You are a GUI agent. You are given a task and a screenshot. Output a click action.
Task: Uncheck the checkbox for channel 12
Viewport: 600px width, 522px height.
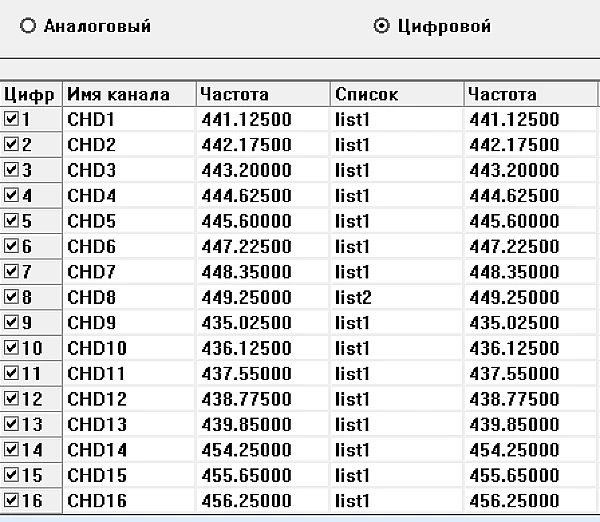point(11,398)
